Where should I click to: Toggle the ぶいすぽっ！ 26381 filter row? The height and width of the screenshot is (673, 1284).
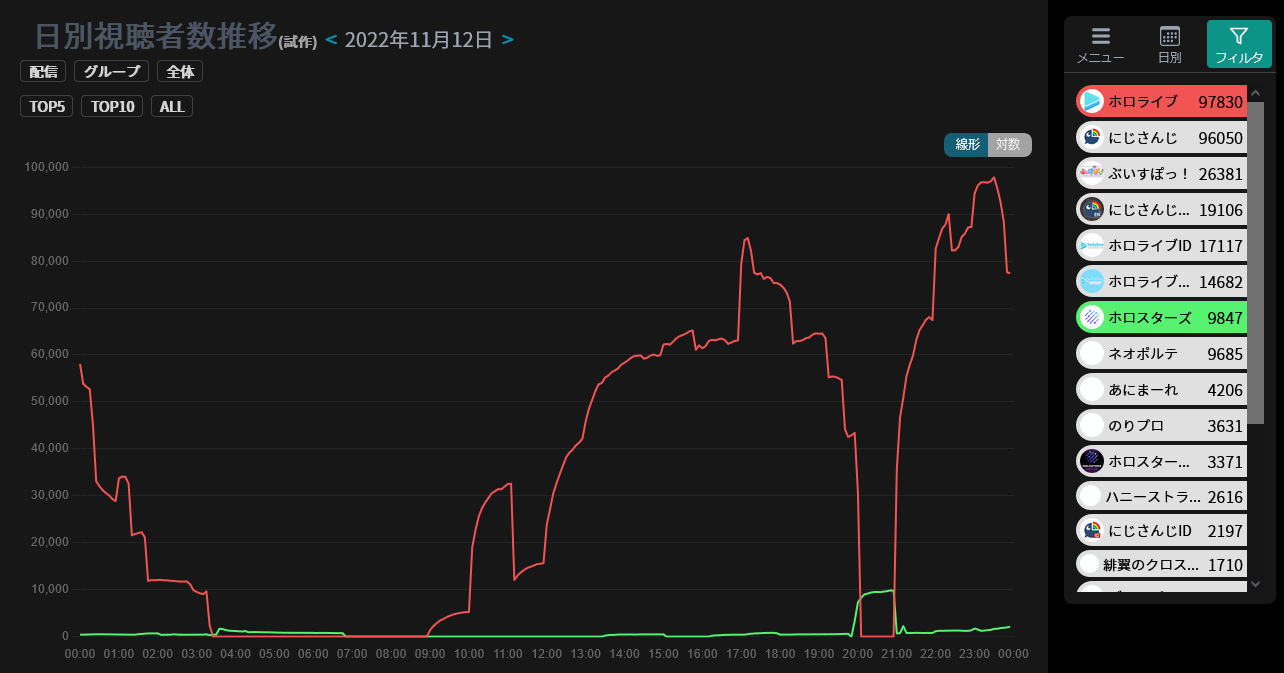pos(1161,173)
